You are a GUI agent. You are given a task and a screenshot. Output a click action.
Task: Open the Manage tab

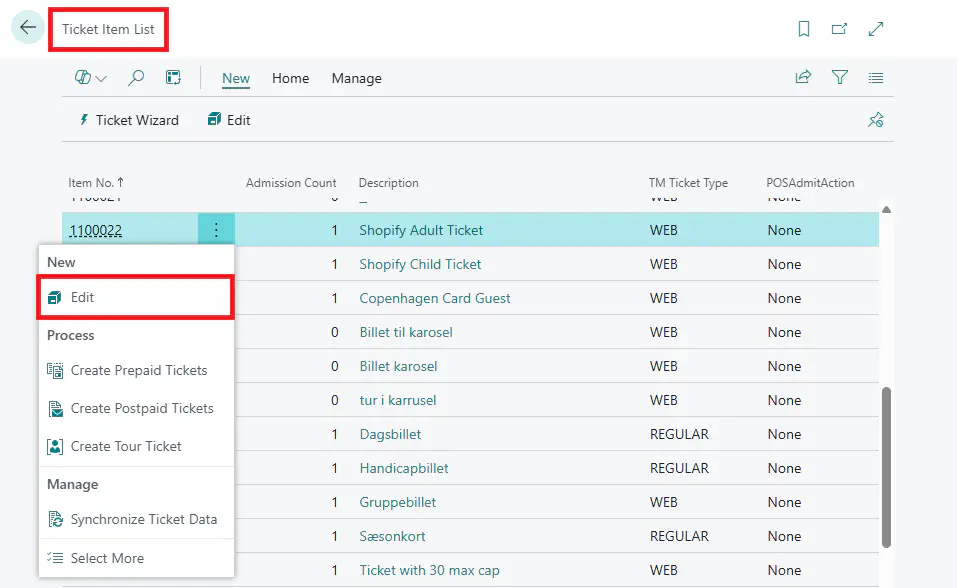pyautogui.click(x=356, y=78)
